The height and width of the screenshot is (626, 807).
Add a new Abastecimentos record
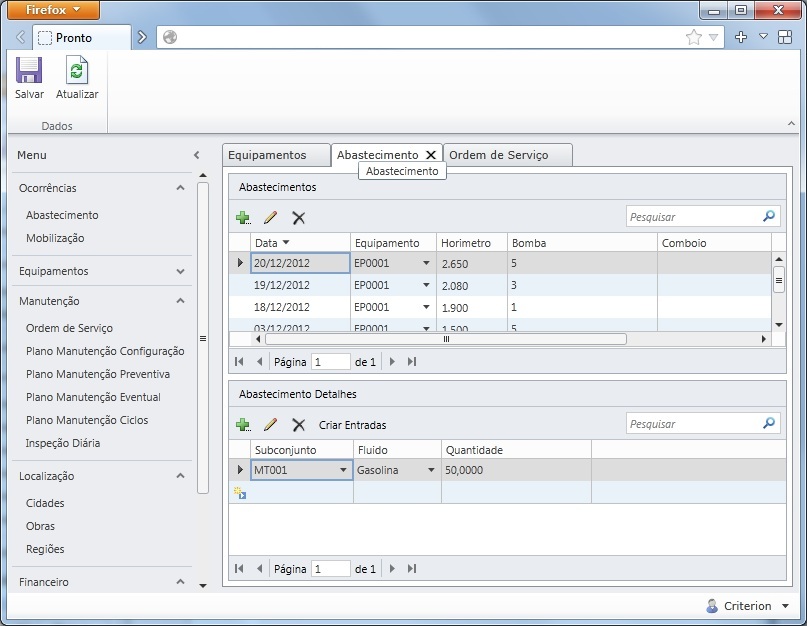(243, 218)
